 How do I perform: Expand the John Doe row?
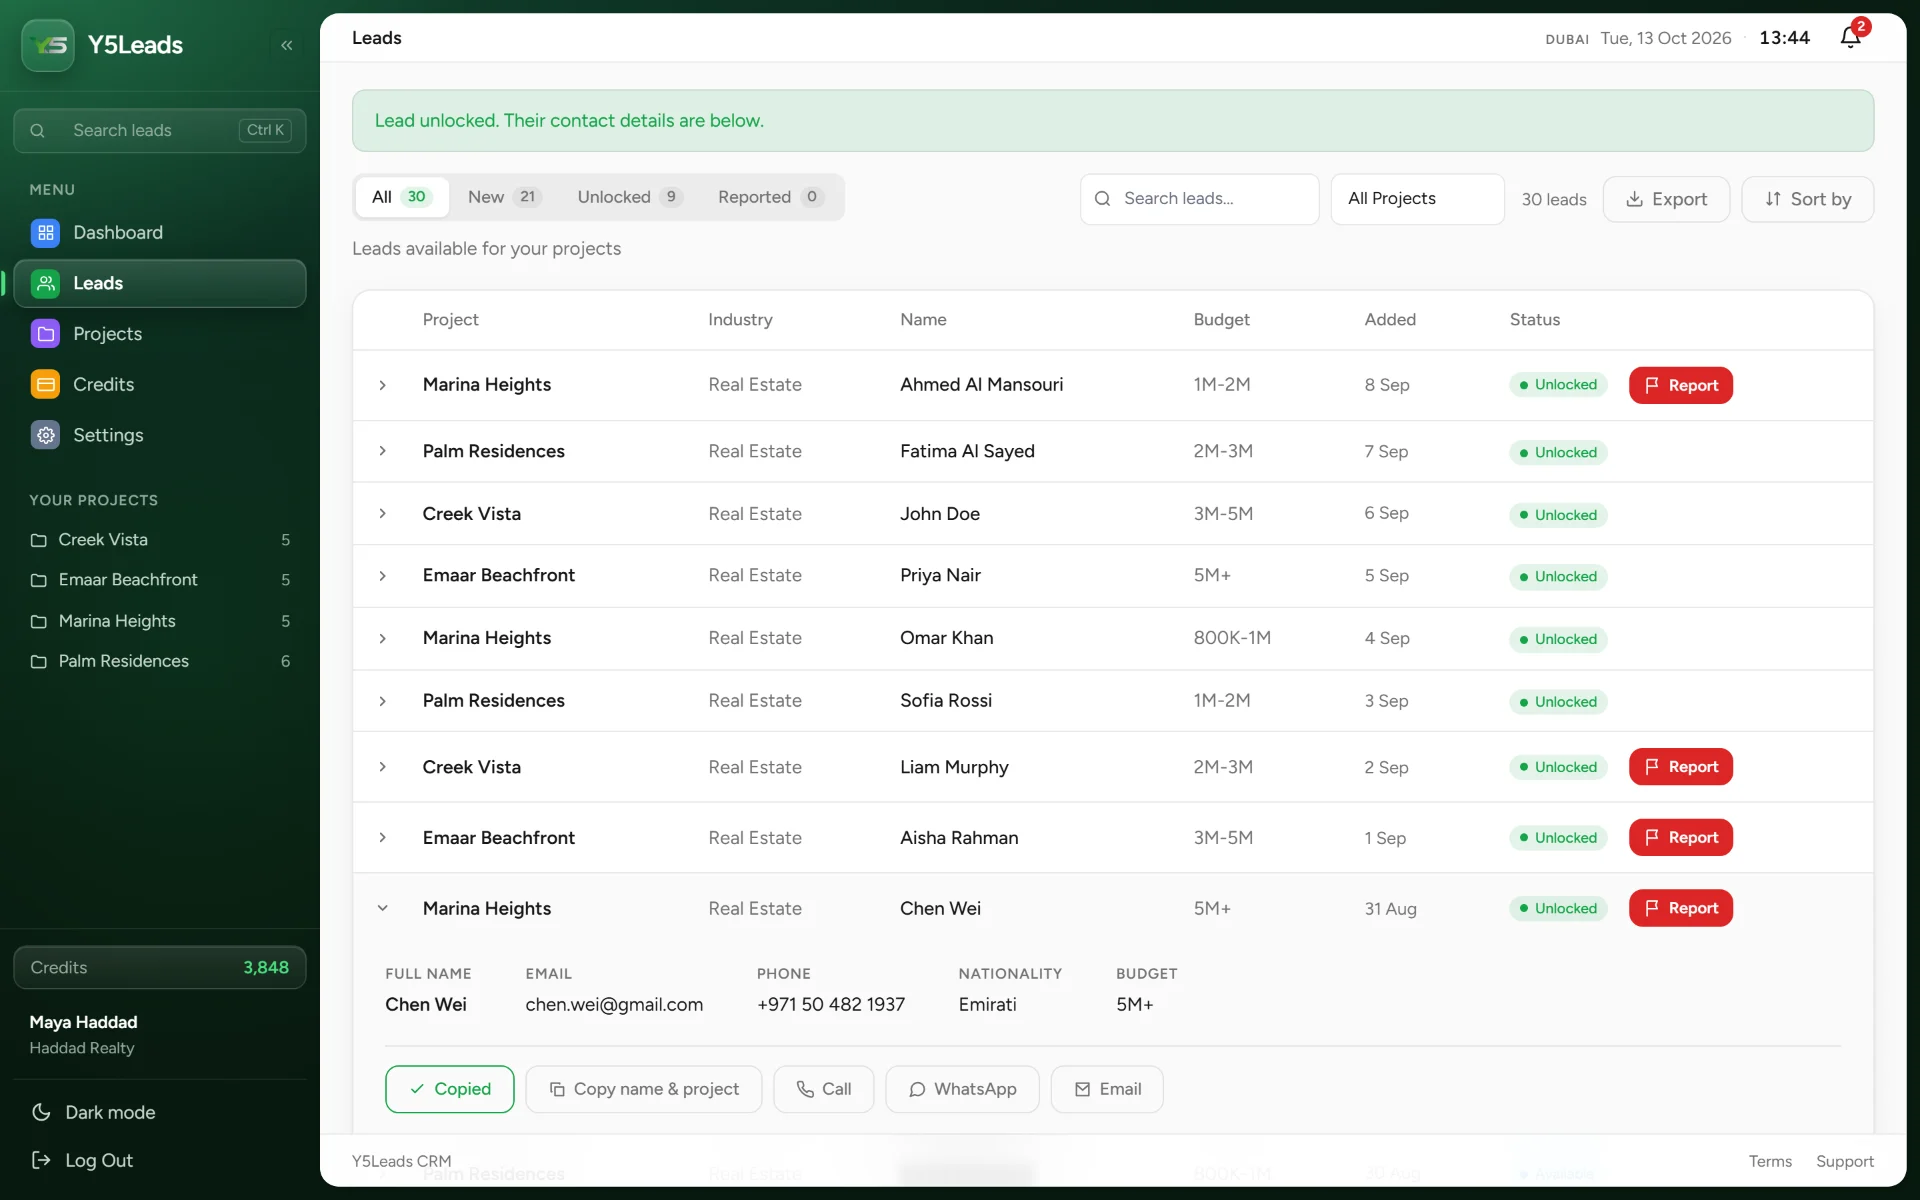pyautogui.click(x=382, y=513)
